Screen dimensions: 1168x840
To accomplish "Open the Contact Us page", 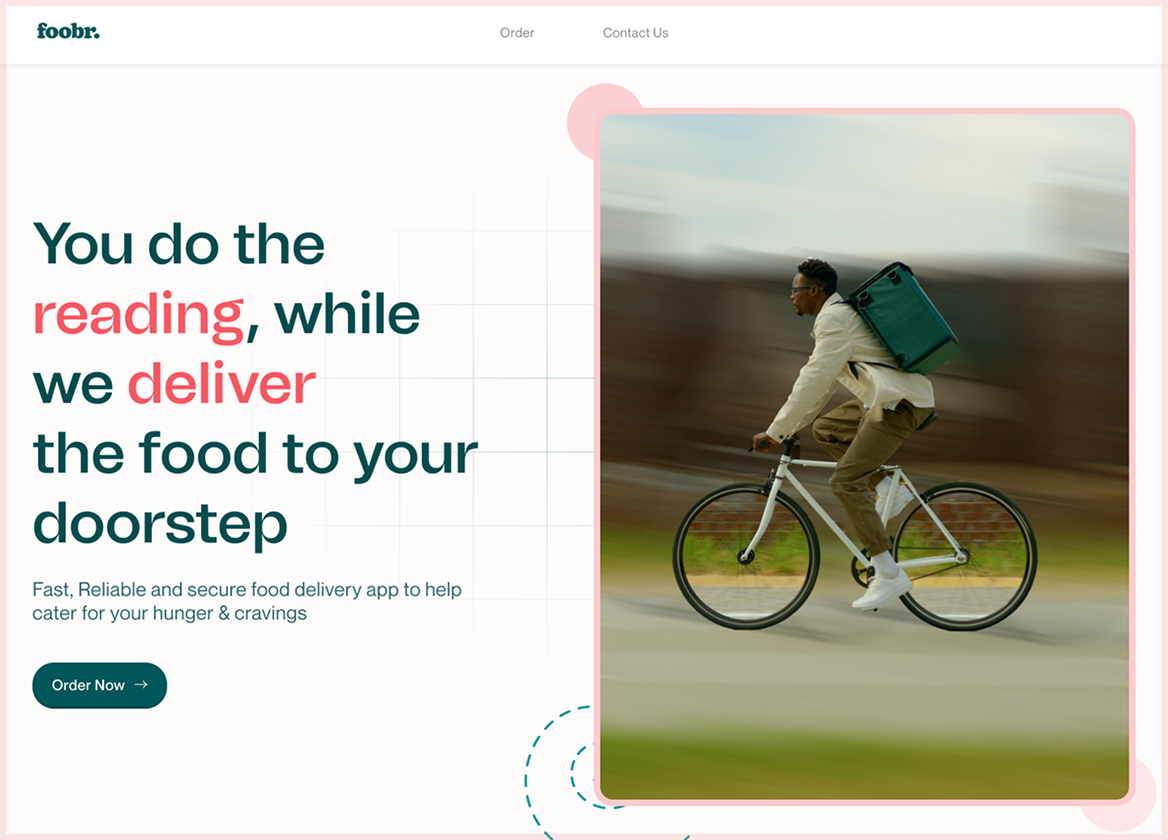I will coord(635,32).
